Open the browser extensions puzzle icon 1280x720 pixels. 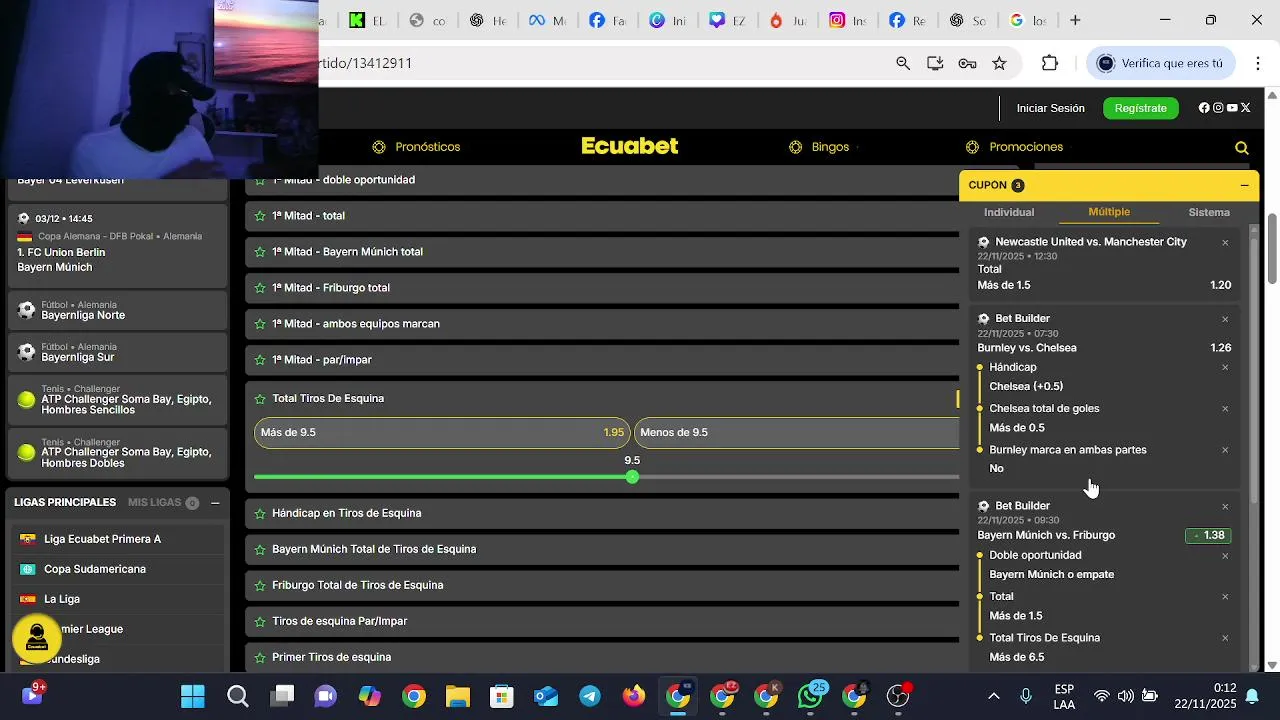pos(1050,63)
